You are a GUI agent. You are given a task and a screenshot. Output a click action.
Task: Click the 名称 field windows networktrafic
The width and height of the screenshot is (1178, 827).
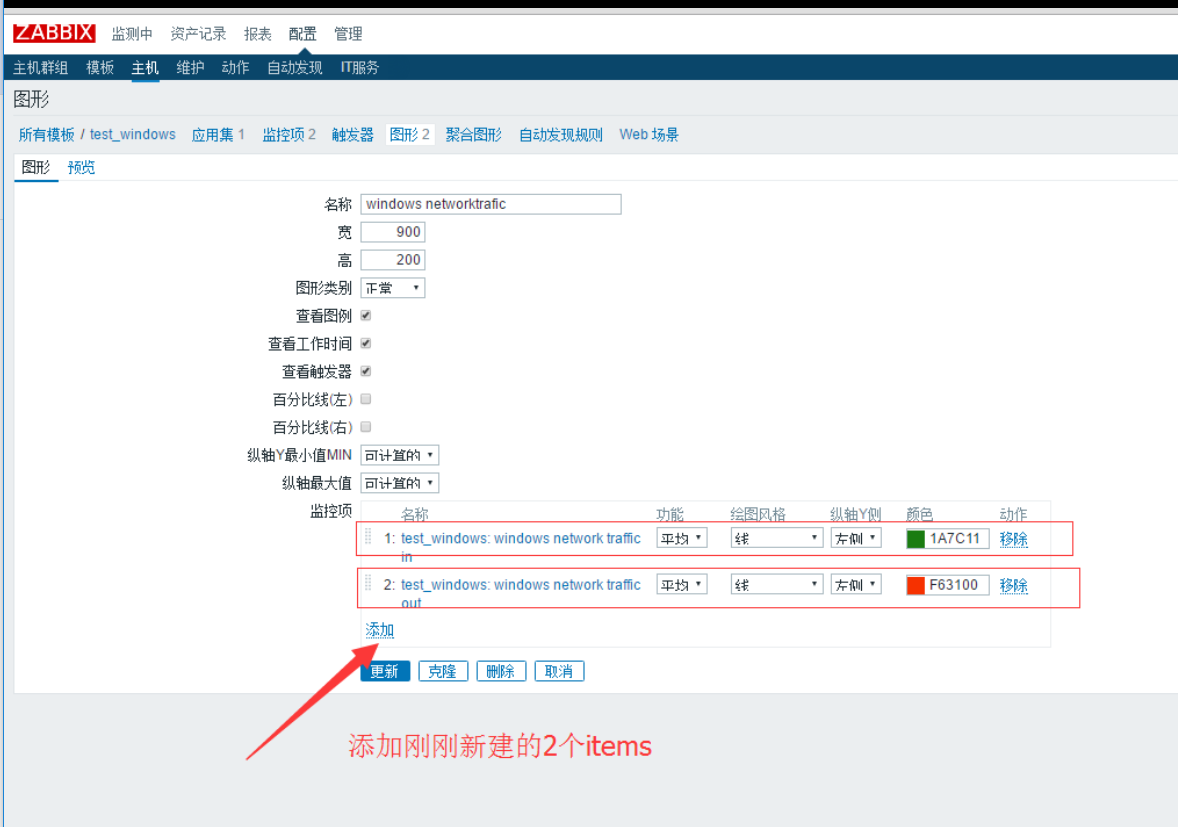coord(491,204)
